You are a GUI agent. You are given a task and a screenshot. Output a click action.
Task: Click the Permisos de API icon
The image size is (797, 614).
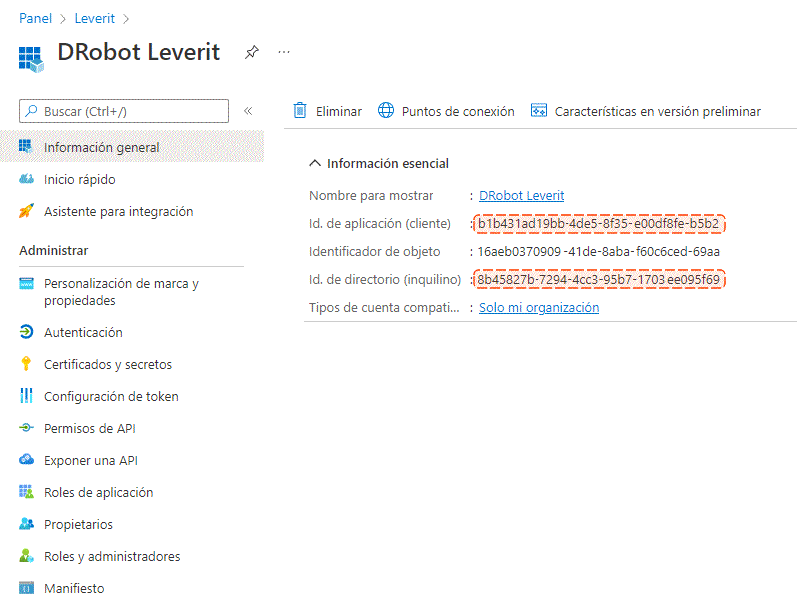(26, 428)
